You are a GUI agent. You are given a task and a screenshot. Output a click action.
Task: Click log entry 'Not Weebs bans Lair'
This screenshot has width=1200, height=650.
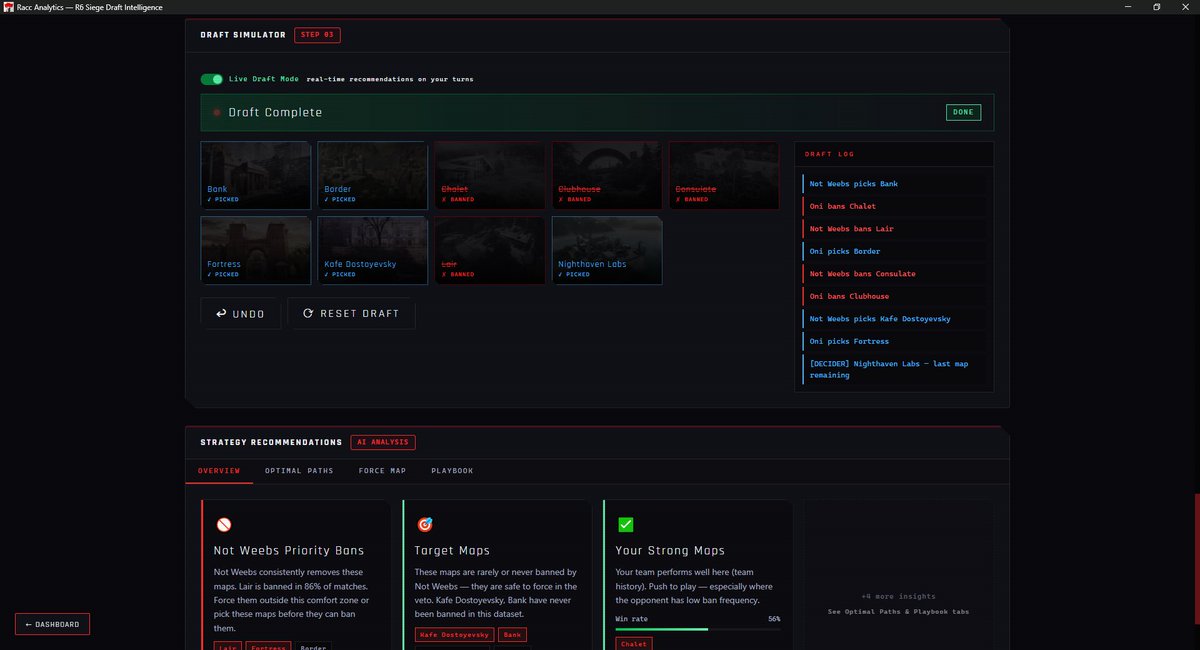pos(894,229)
